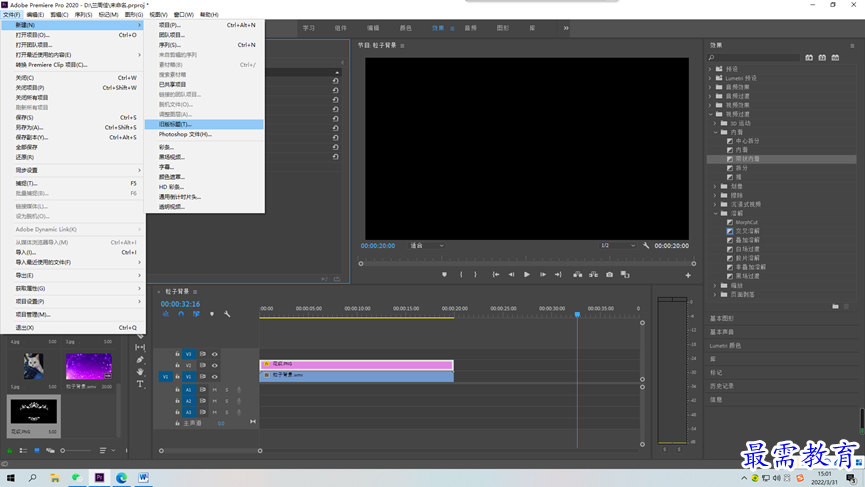865x487 pixels.
Task: Toggle V3 track output eye
Action: [x=215, y=354]
